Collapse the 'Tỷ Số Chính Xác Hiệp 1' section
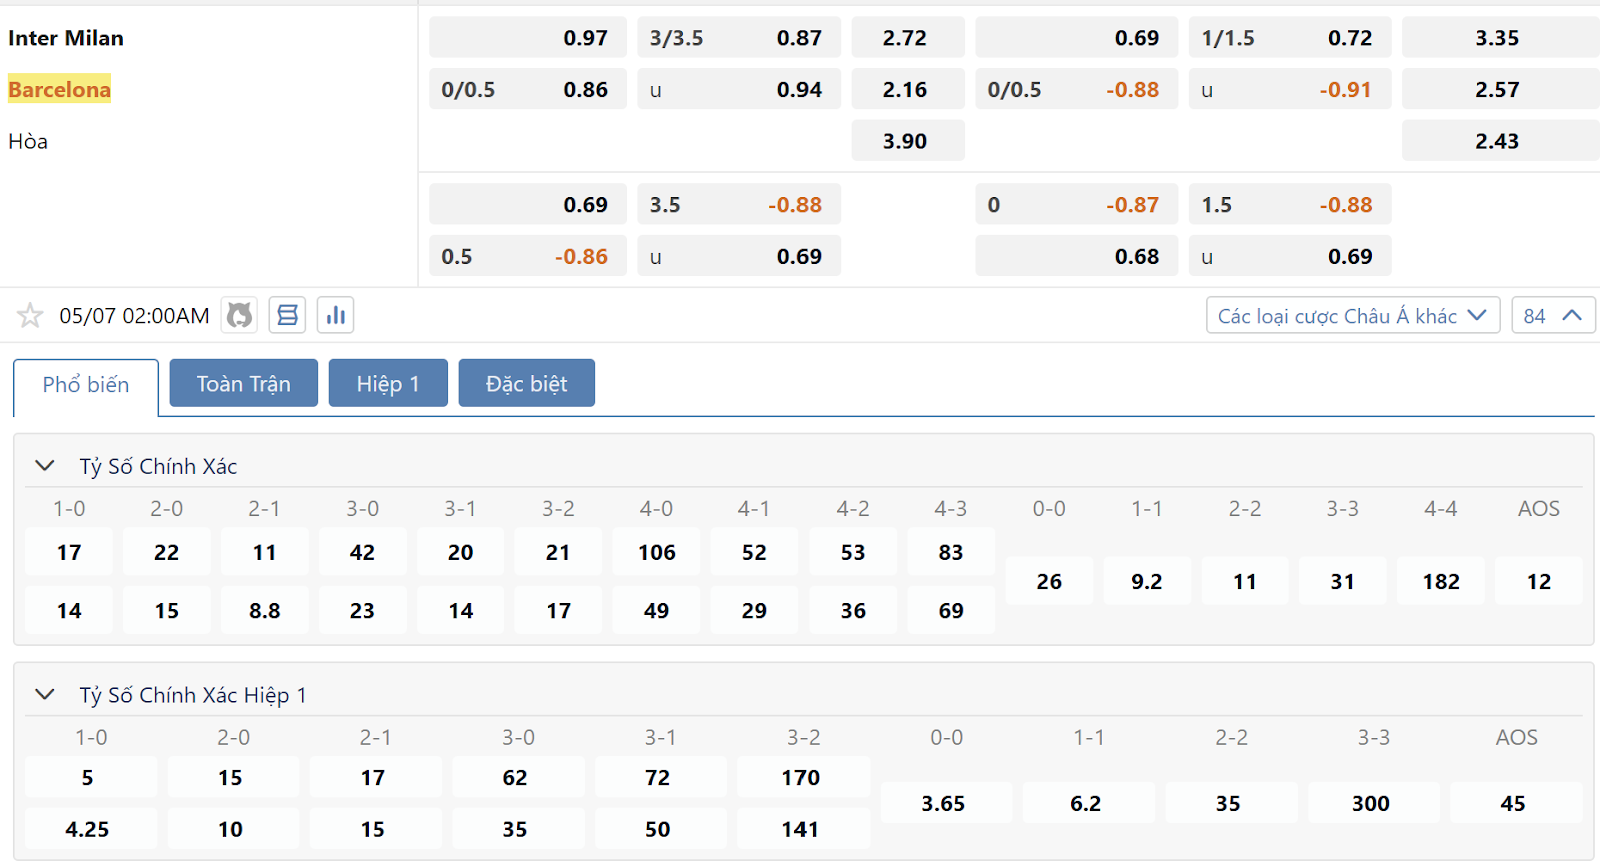The width and height of the screenshot is (1600, 867). (45, 694)
